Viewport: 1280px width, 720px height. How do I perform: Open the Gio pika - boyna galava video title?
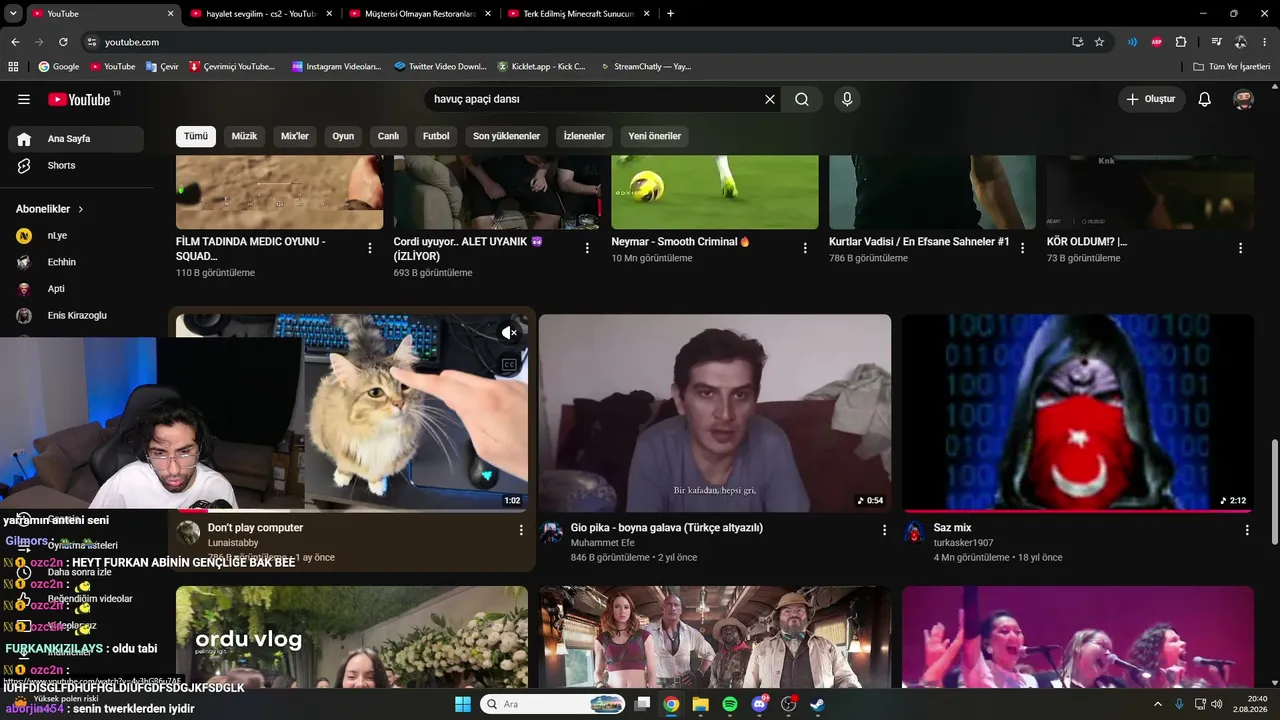click(x=667, y=528)
